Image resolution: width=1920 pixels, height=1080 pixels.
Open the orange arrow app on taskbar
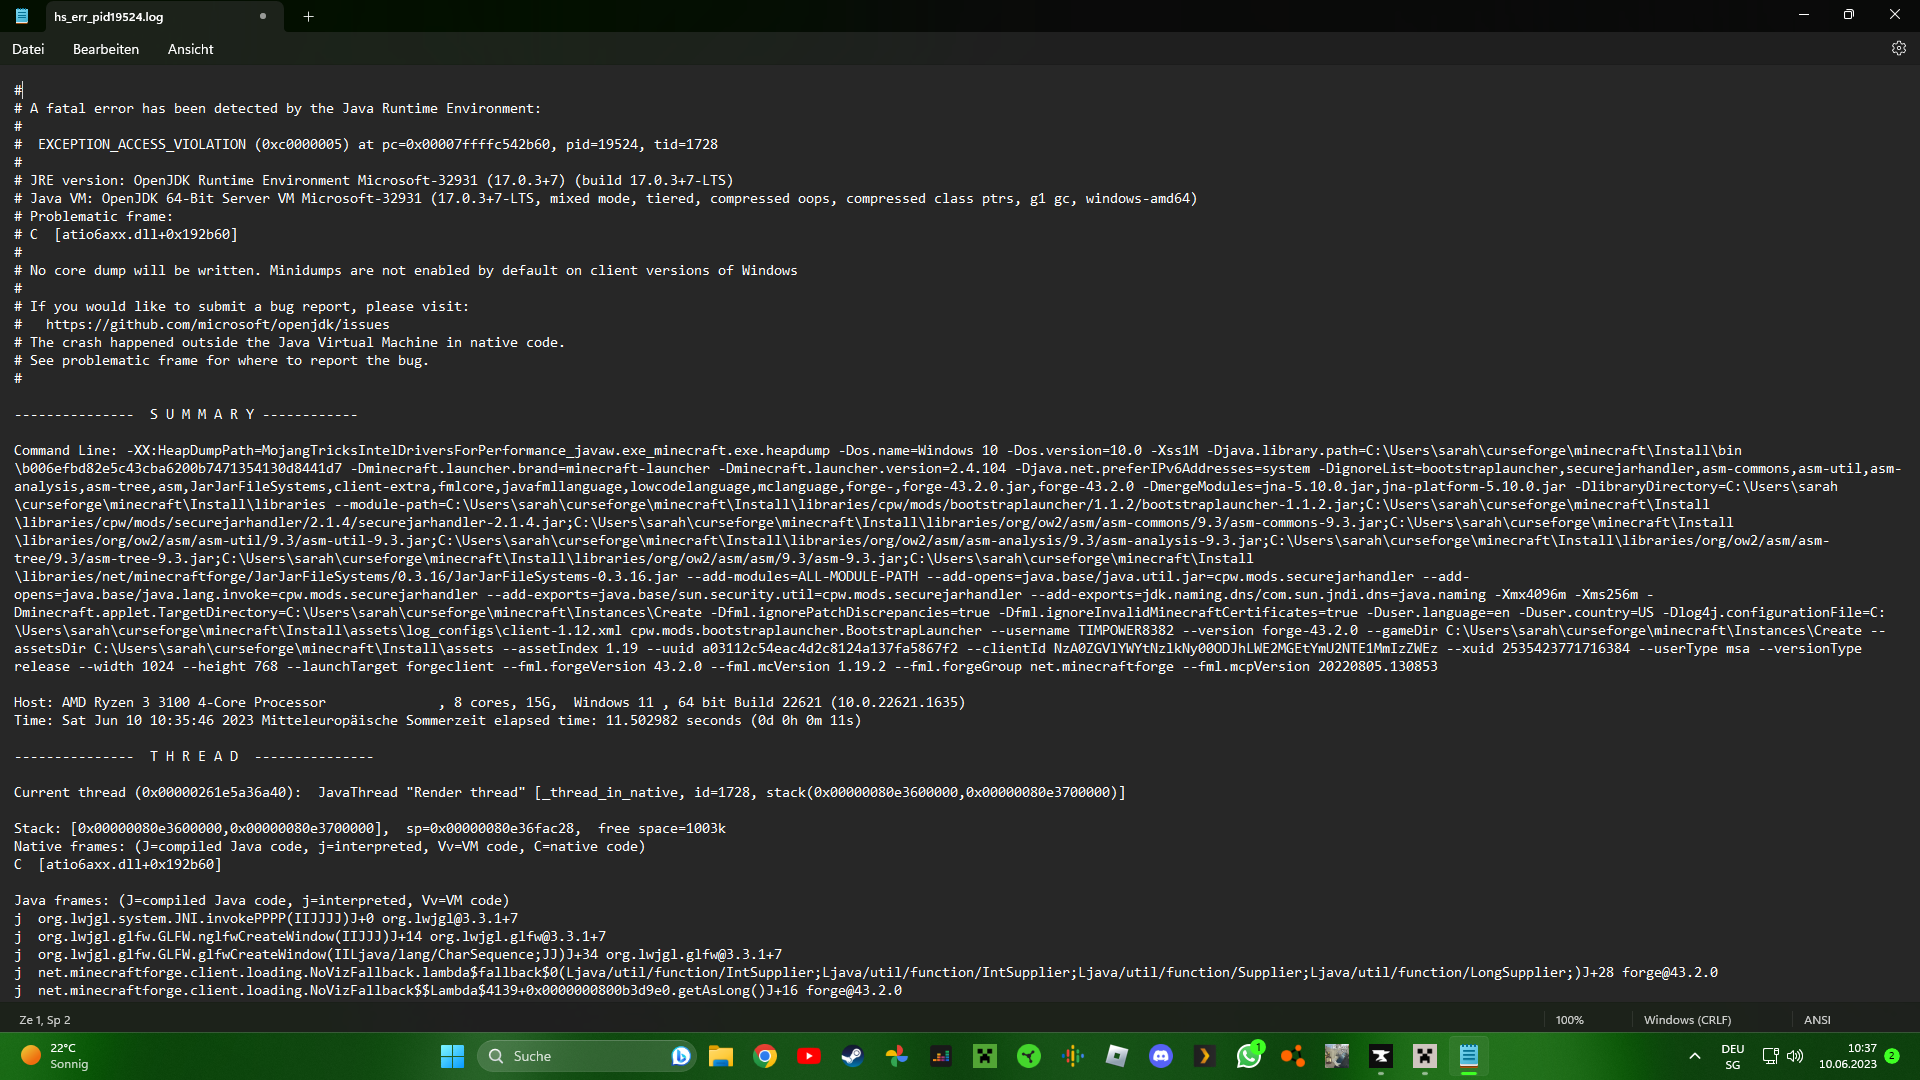1205,1056
